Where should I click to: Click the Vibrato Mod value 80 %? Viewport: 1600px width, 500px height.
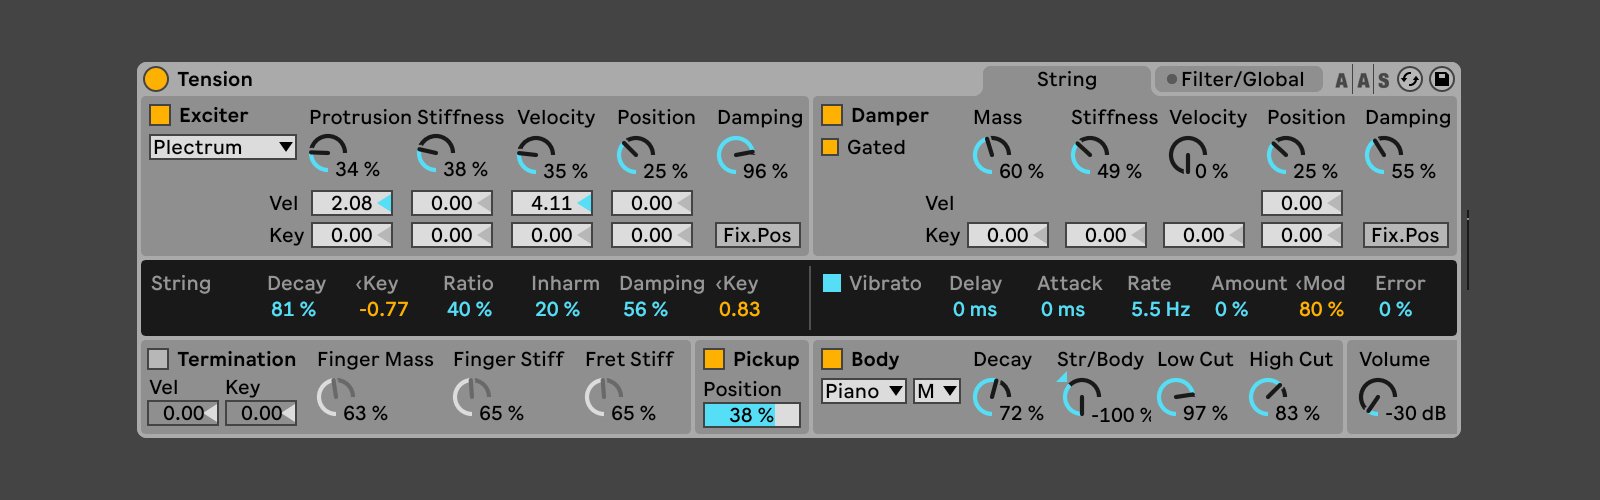(x=1321, y=309)
